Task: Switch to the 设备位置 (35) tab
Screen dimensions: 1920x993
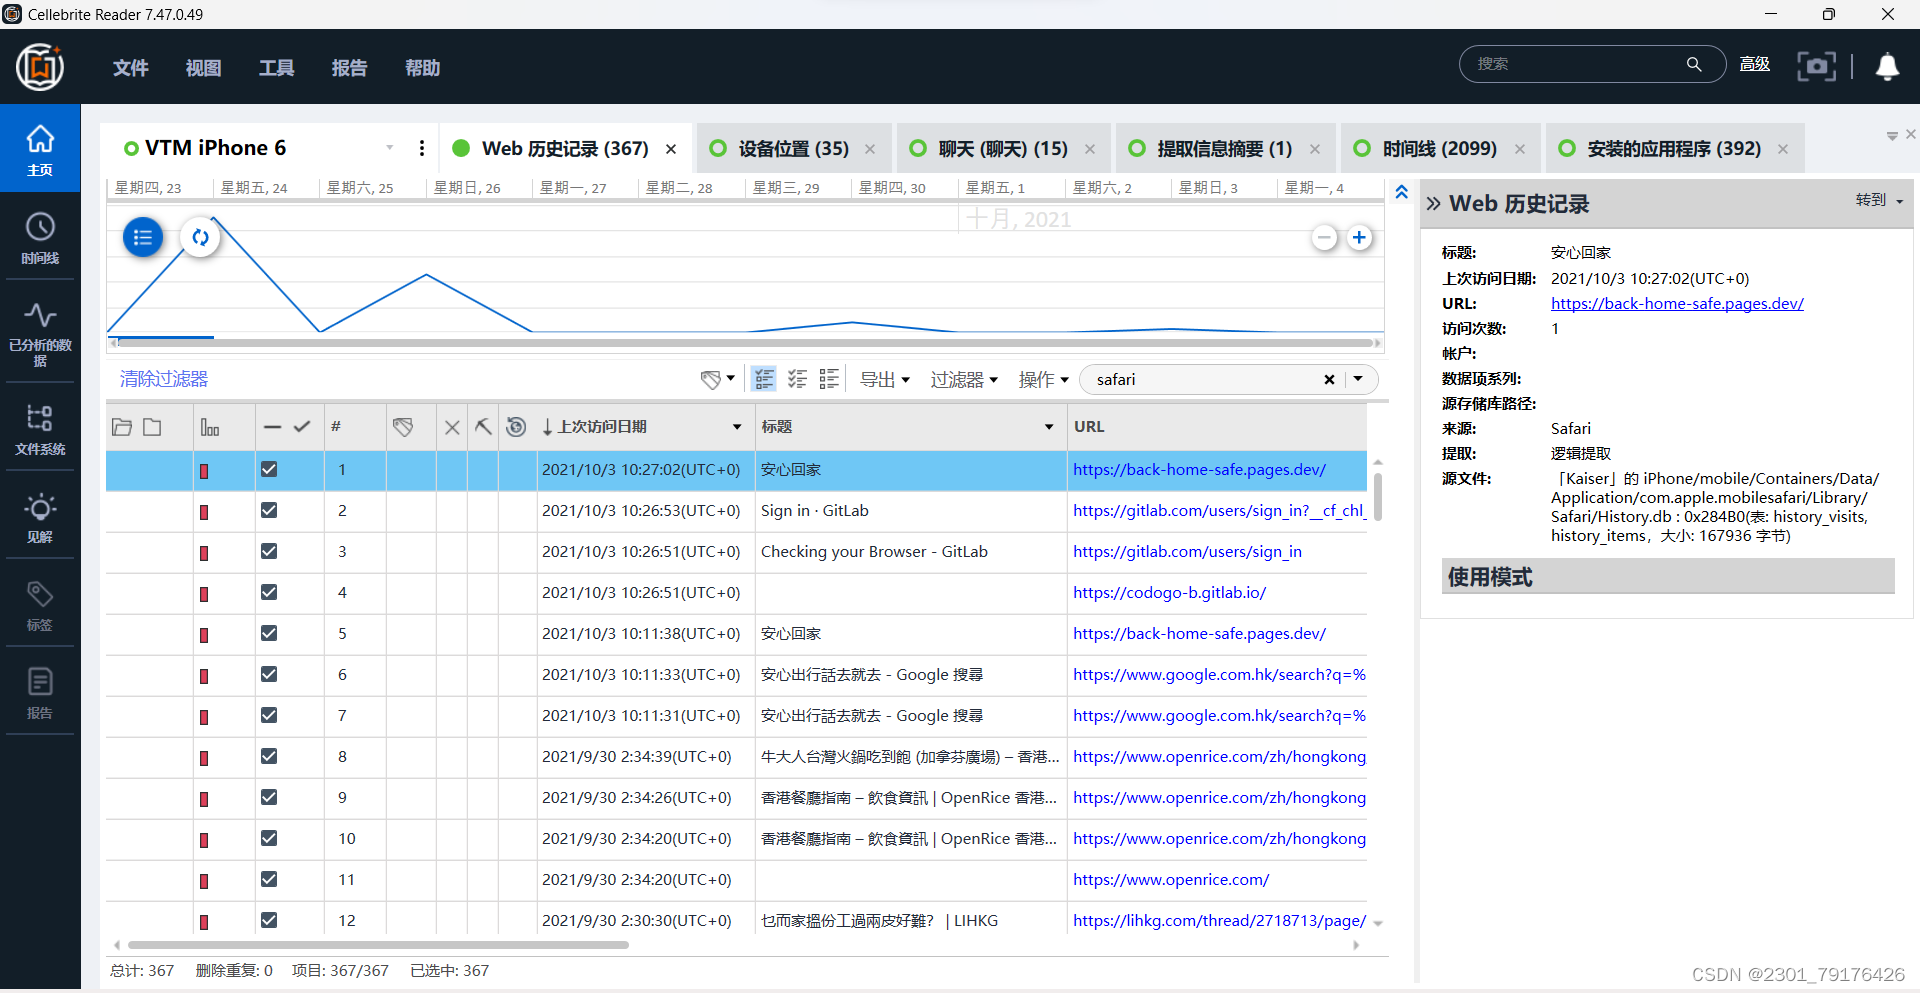Action: (794, 148)
